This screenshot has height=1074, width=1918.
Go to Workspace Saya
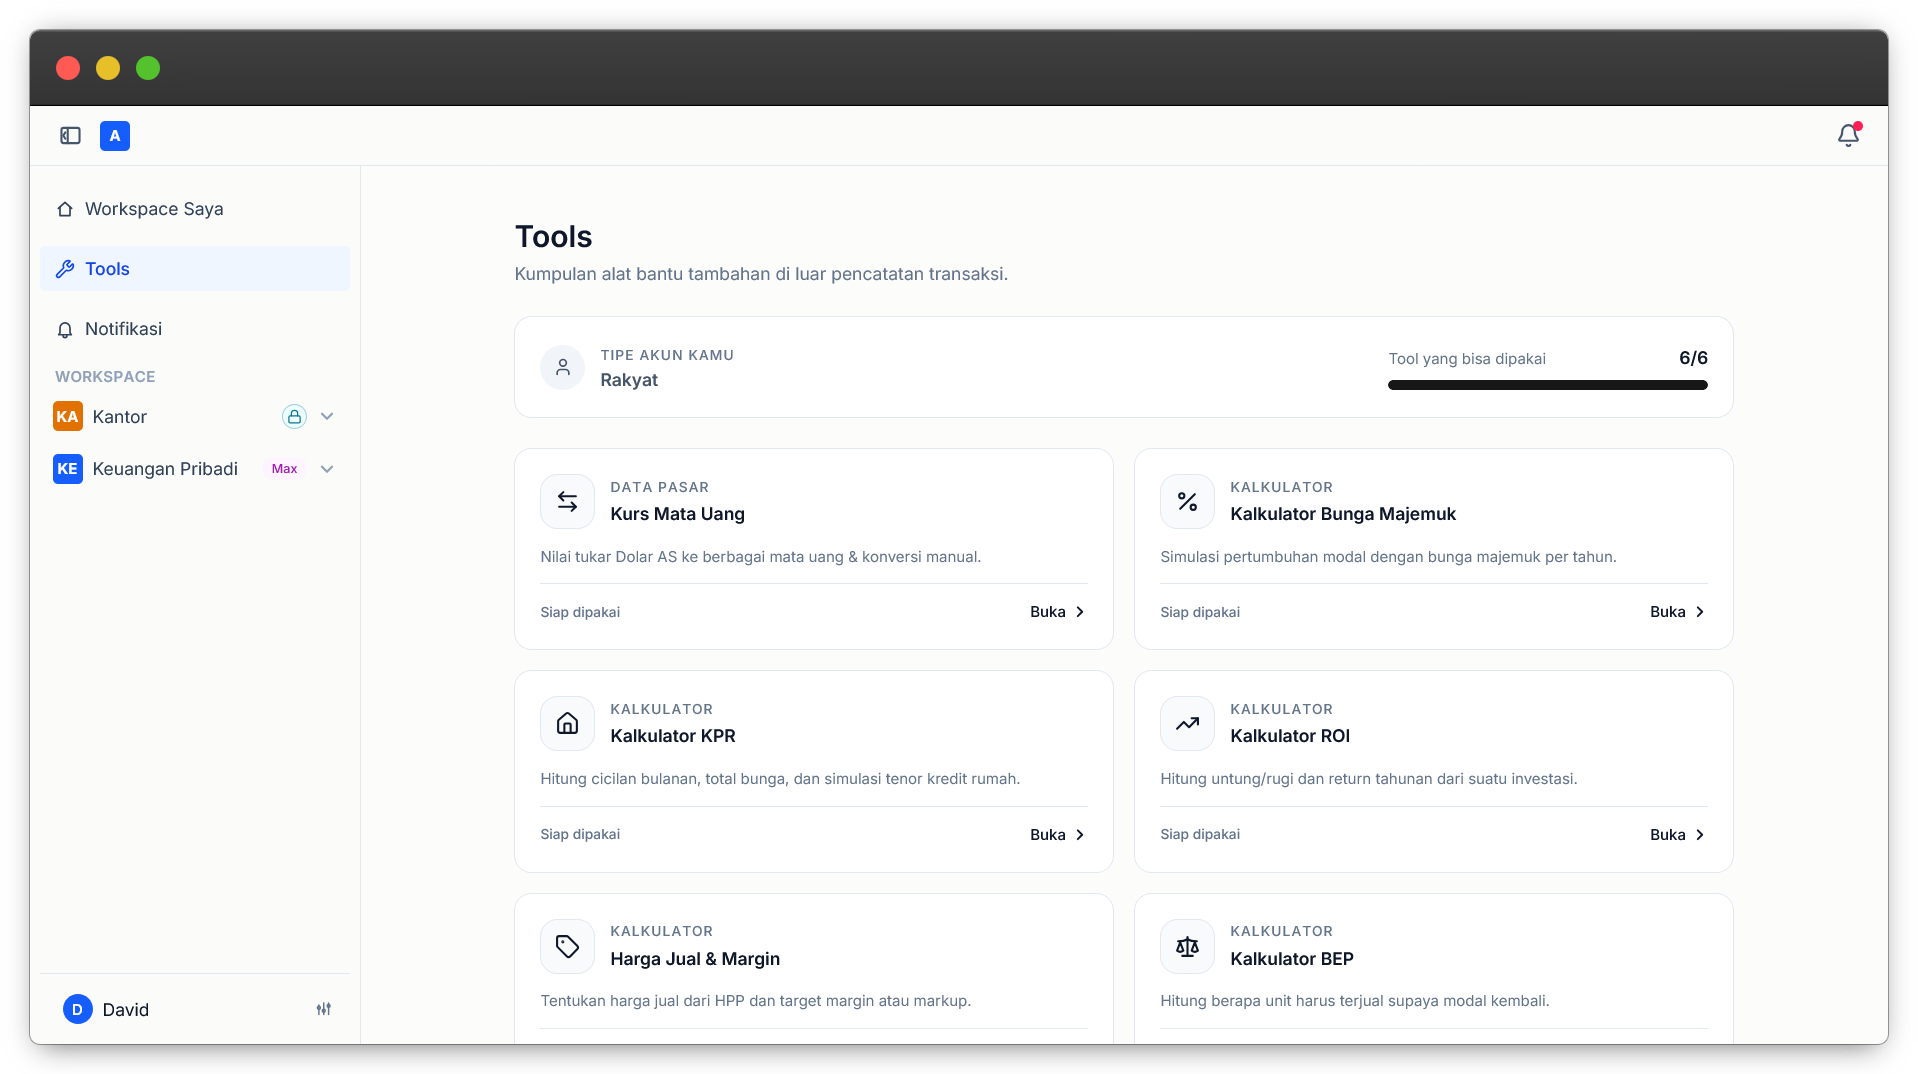pos(195,209)
